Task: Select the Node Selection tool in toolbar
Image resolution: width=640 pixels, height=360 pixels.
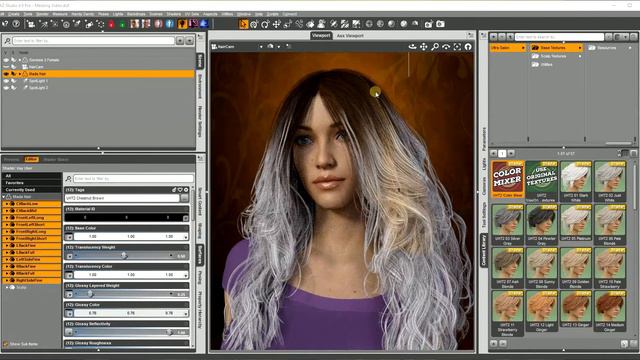Action: point(243,24)
